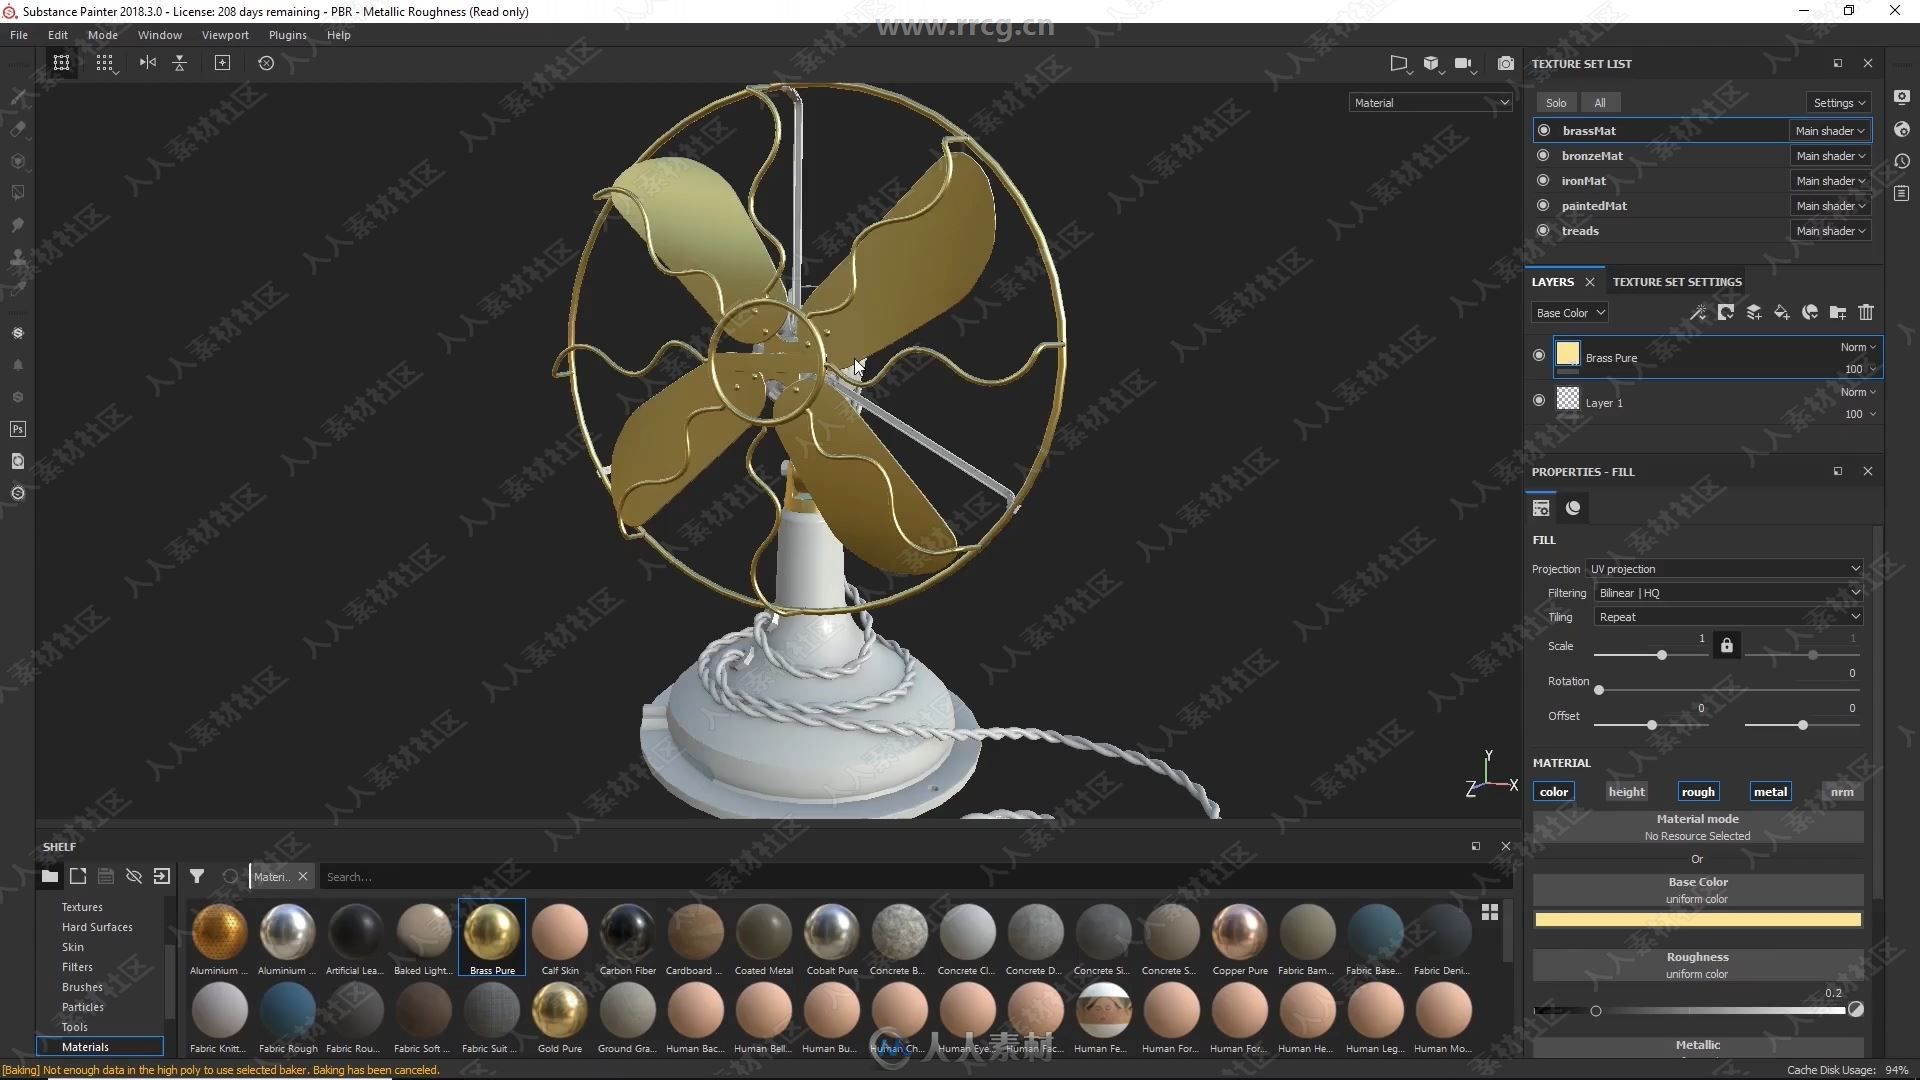Screen dimensions: 1920x1080
Task: Click the Brass Pure material thumbnail in shelf
Action: 491,931
